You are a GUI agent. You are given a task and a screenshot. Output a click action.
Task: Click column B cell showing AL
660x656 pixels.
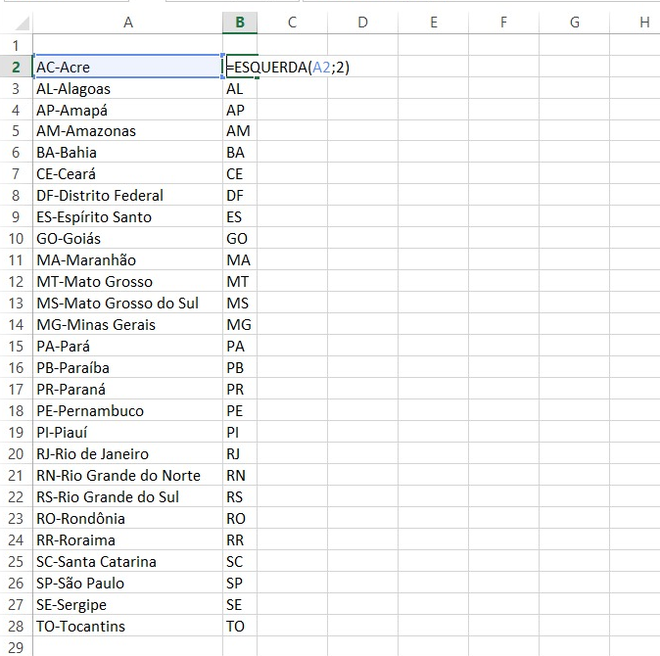[240, 88]
